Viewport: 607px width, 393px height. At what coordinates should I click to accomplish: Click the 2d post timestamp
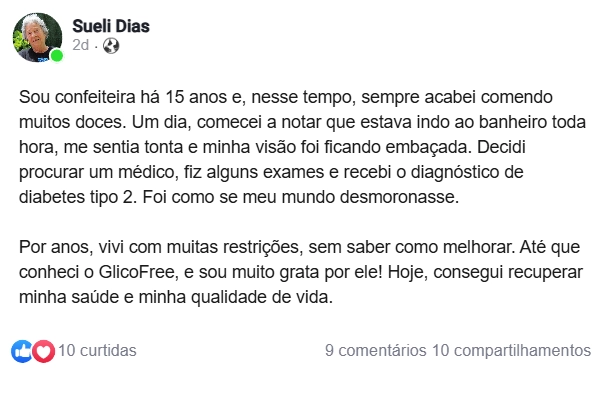pyautogui.click(x=81, y=45)
